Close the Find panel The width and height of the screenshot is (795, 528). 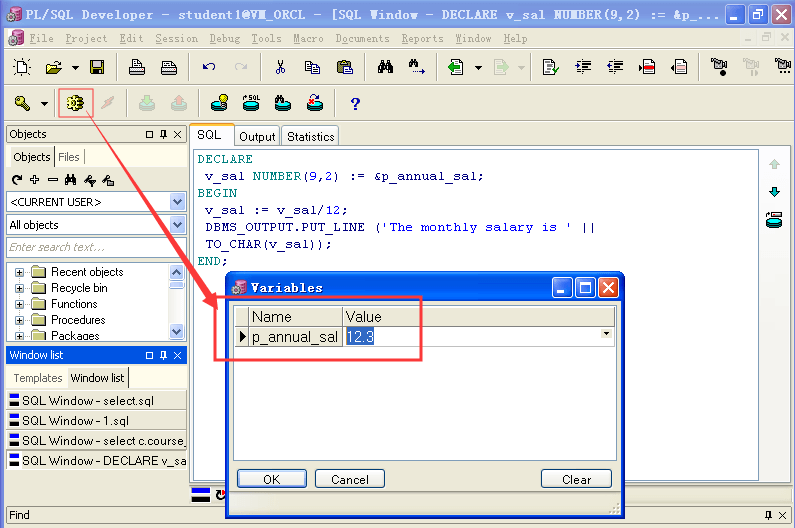pos(782,515)
